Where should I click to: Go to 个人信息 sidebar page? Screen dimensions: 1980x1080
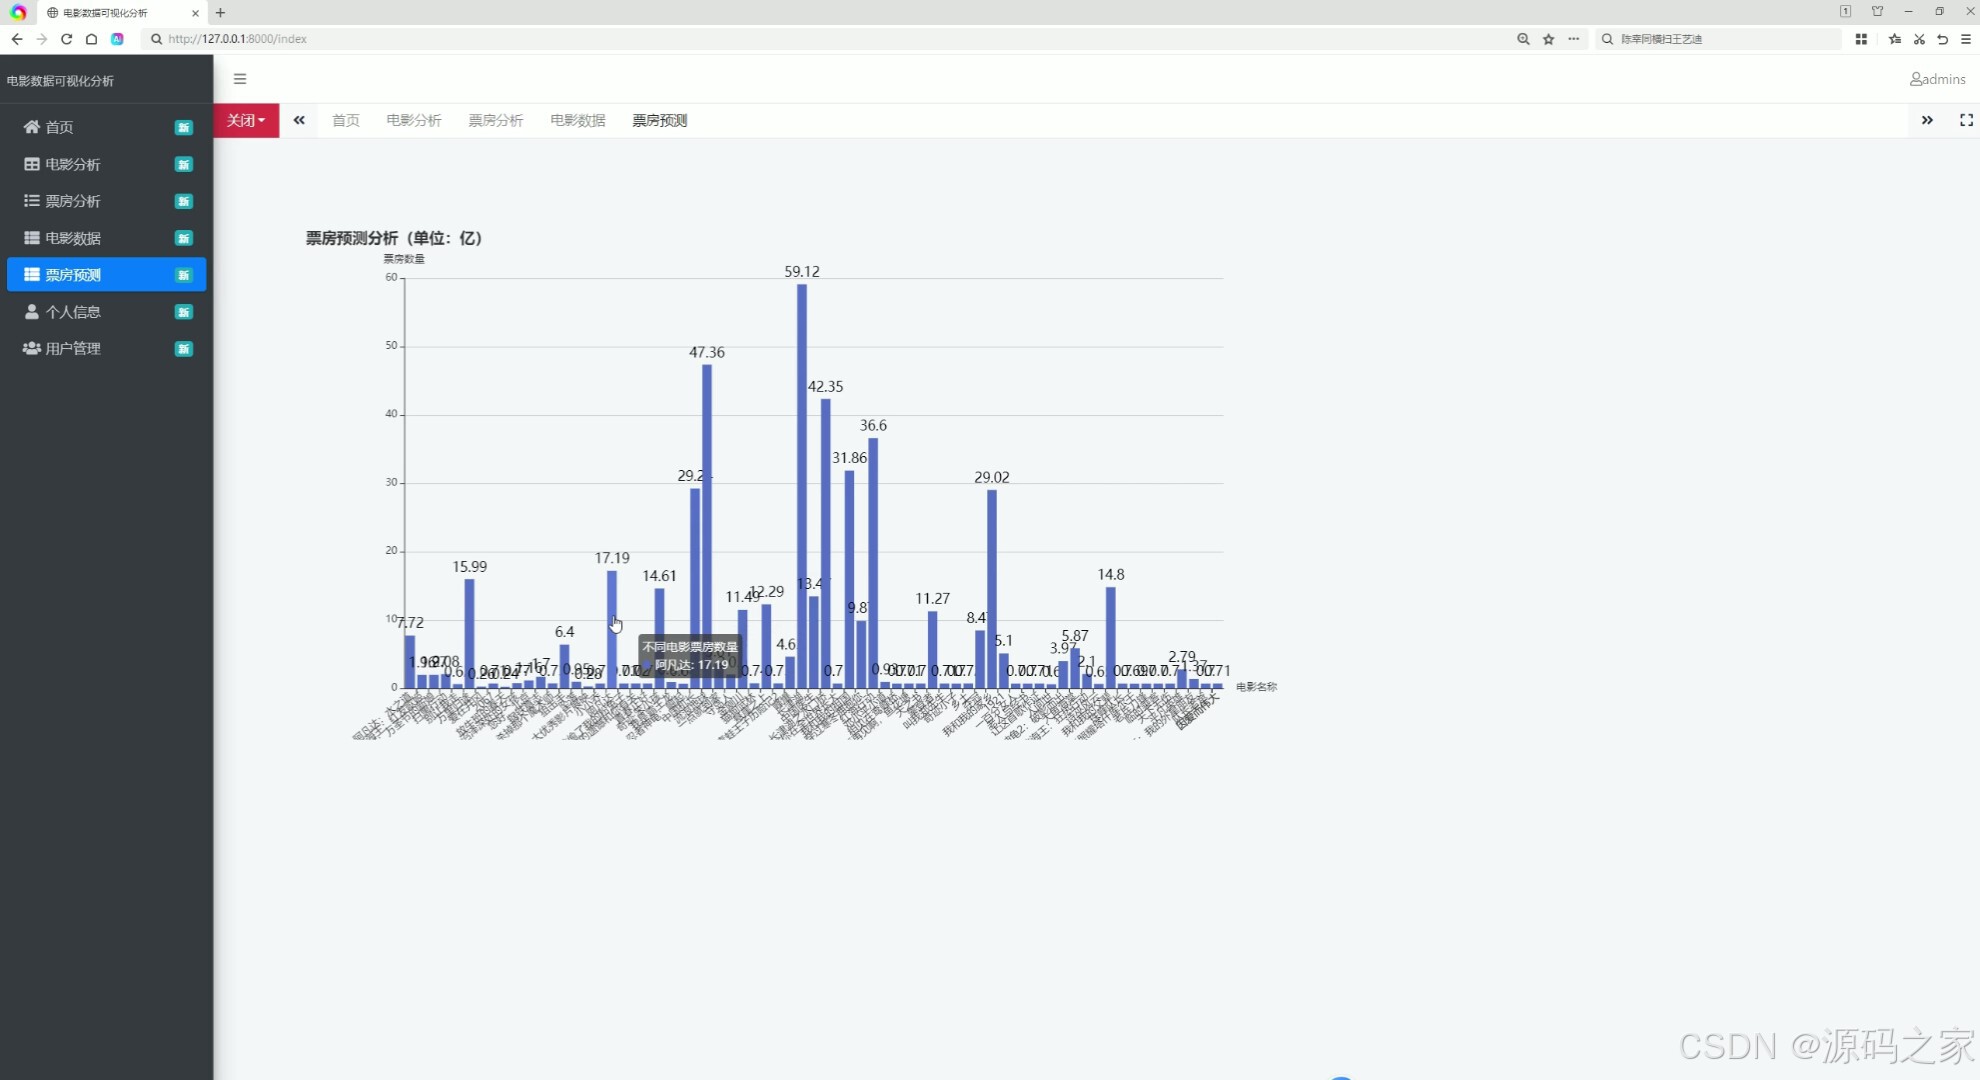(72, 312)
